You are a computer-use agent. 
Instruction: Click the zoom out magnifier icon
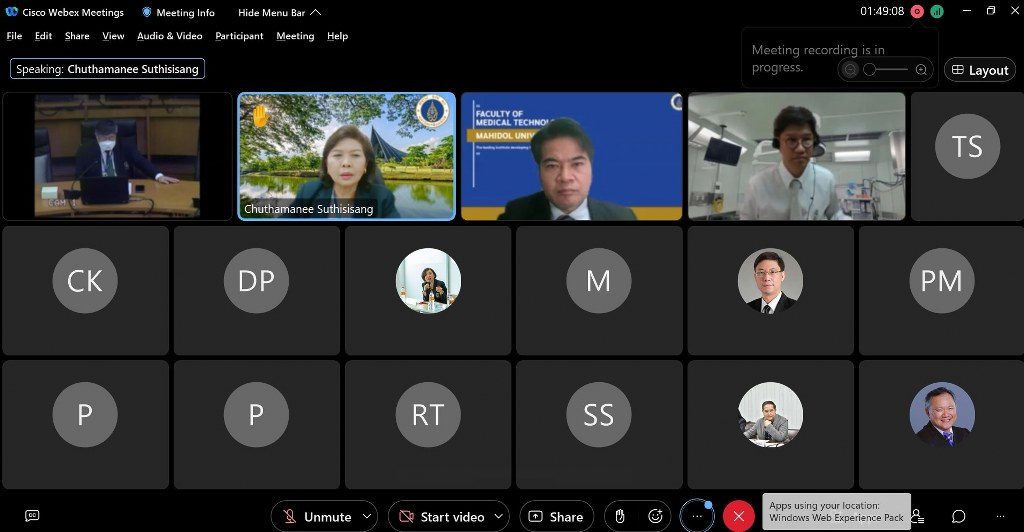pyautogui.click(x=850, y=70)
